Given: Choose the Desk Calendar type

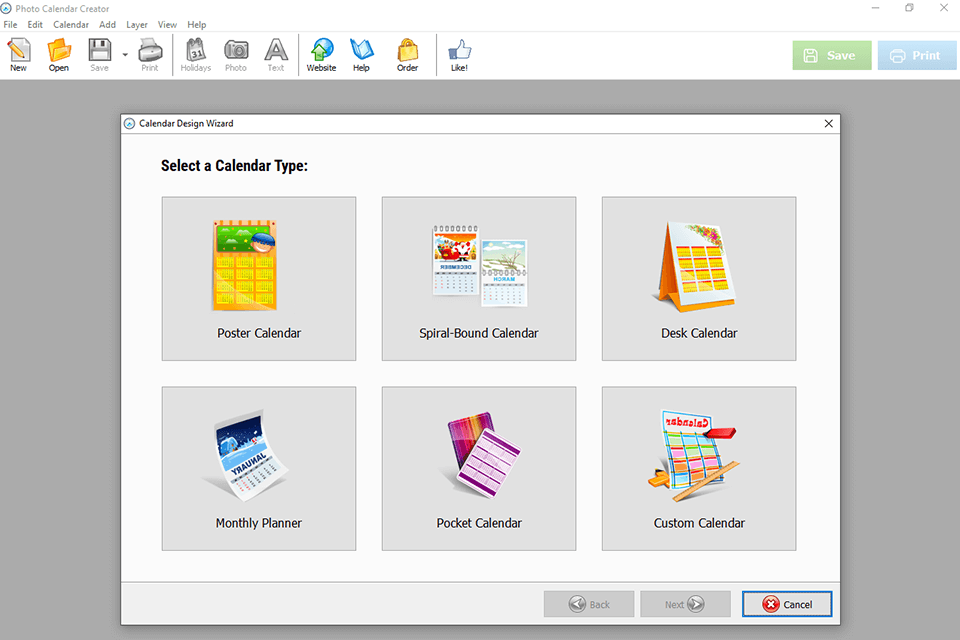Looking at the screenshot, I should tap(699, 279).
